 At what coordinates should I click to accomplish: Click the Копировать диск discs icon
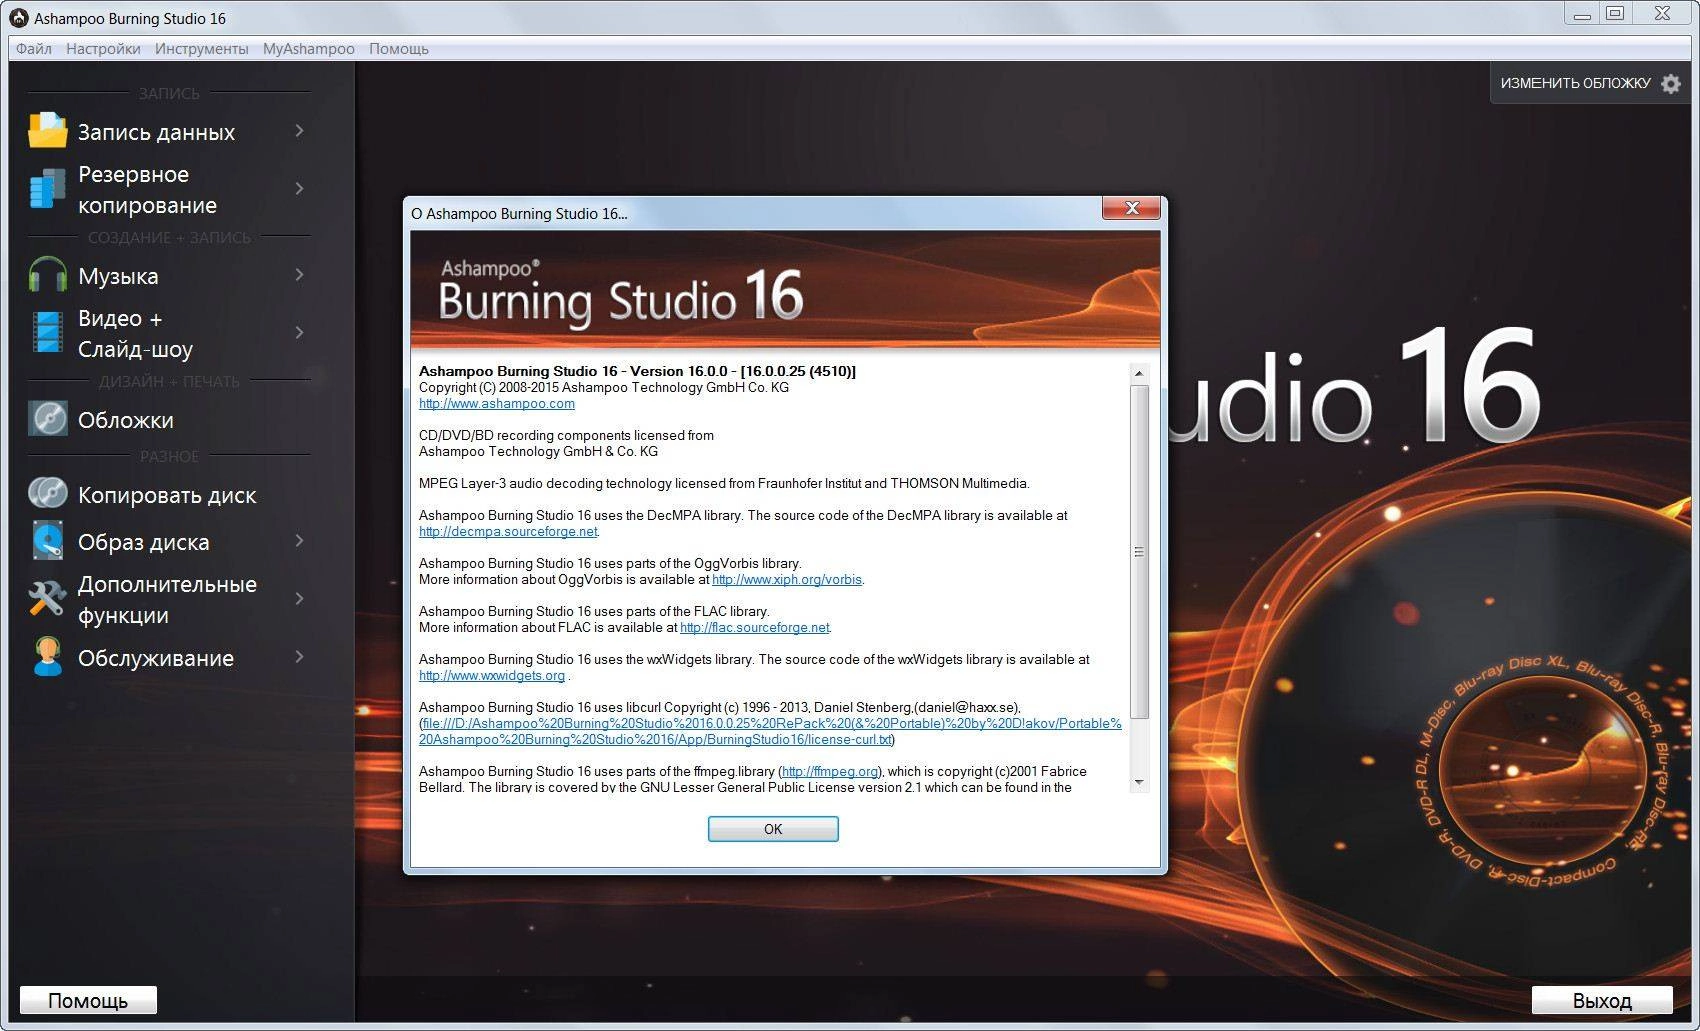pyautogui.click(x=47, y=494)
